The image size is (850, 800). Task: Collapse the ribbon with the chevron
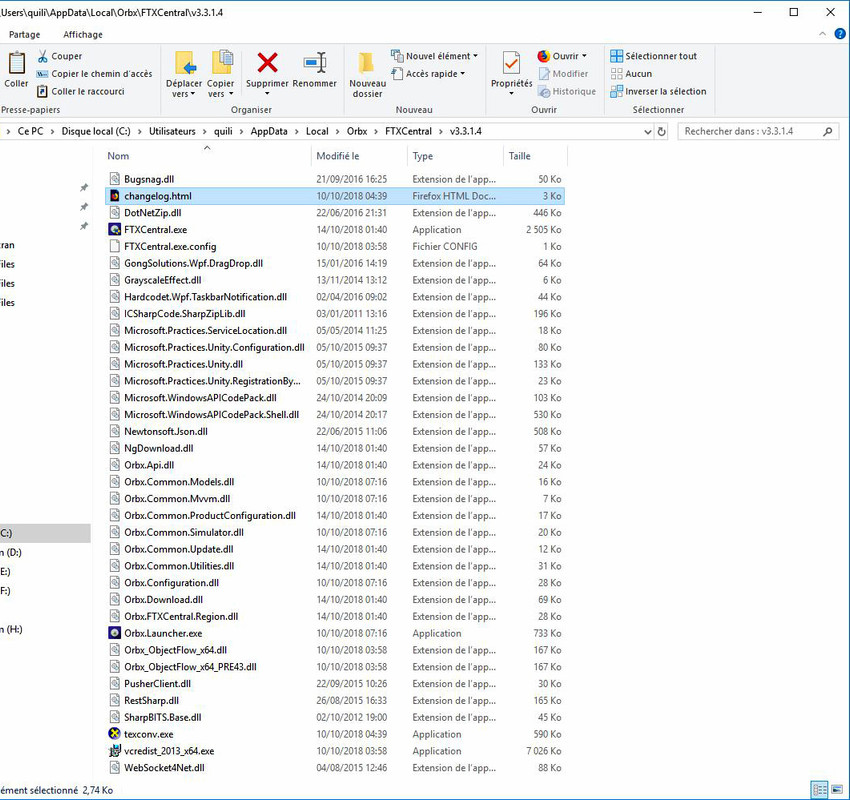tap(822, 34)
